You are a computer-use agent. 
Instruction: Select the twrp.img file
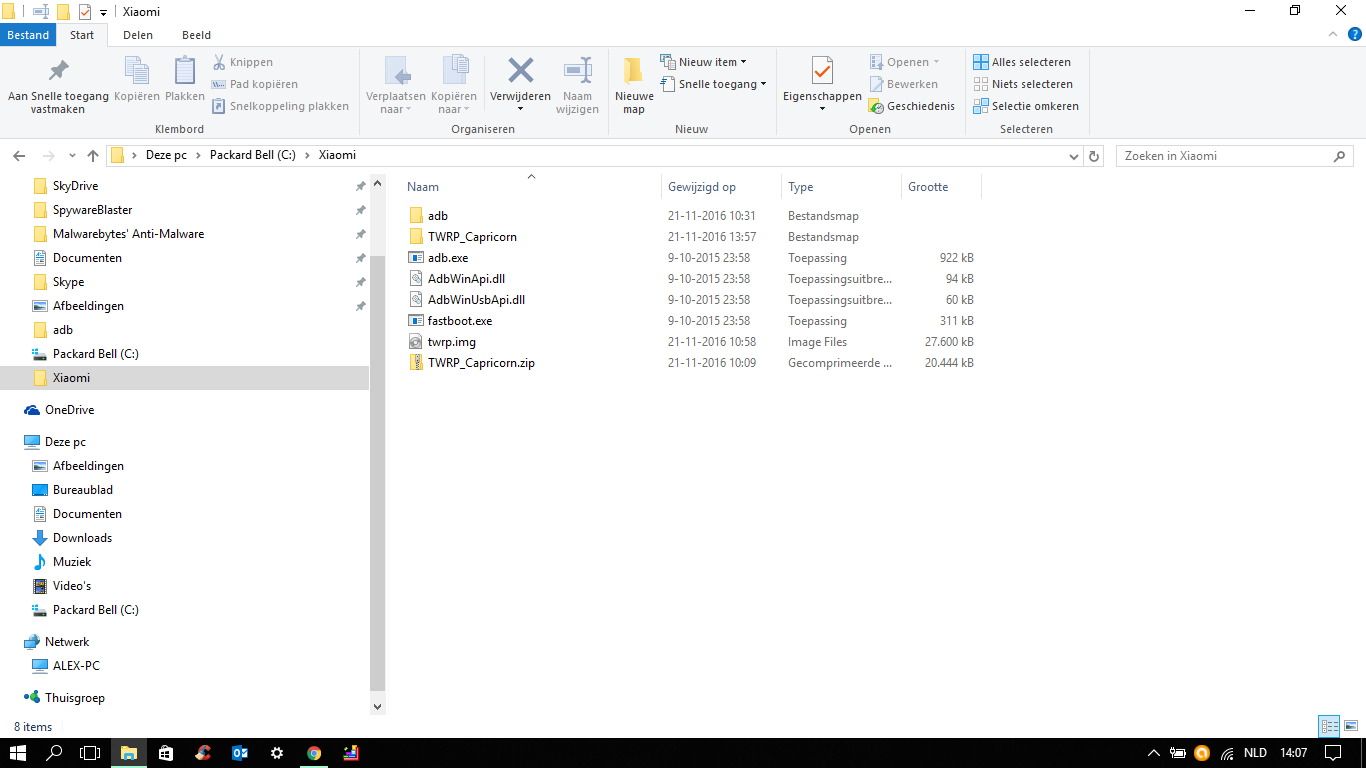451,342
